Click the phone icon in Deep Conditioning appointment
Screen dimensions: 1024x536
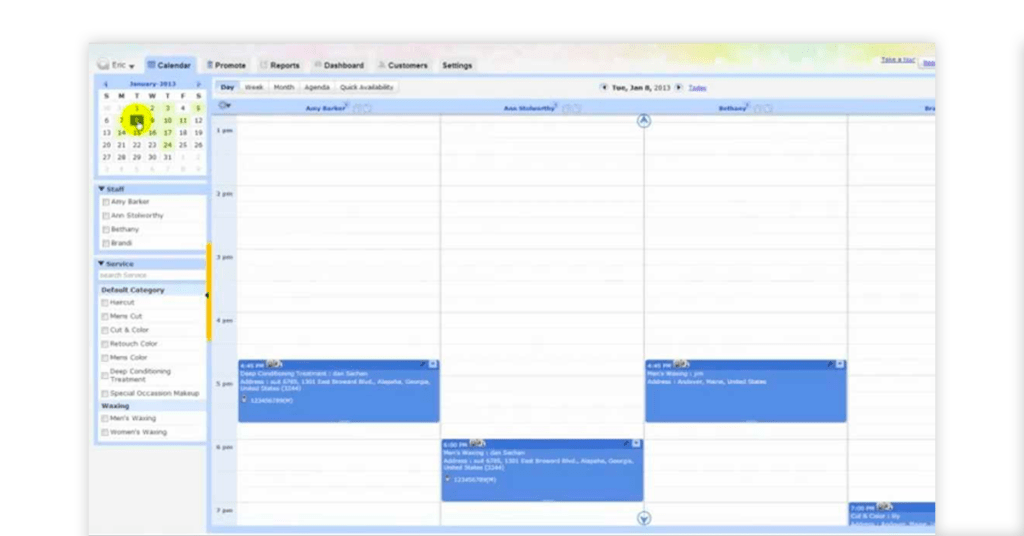(244, 400)
